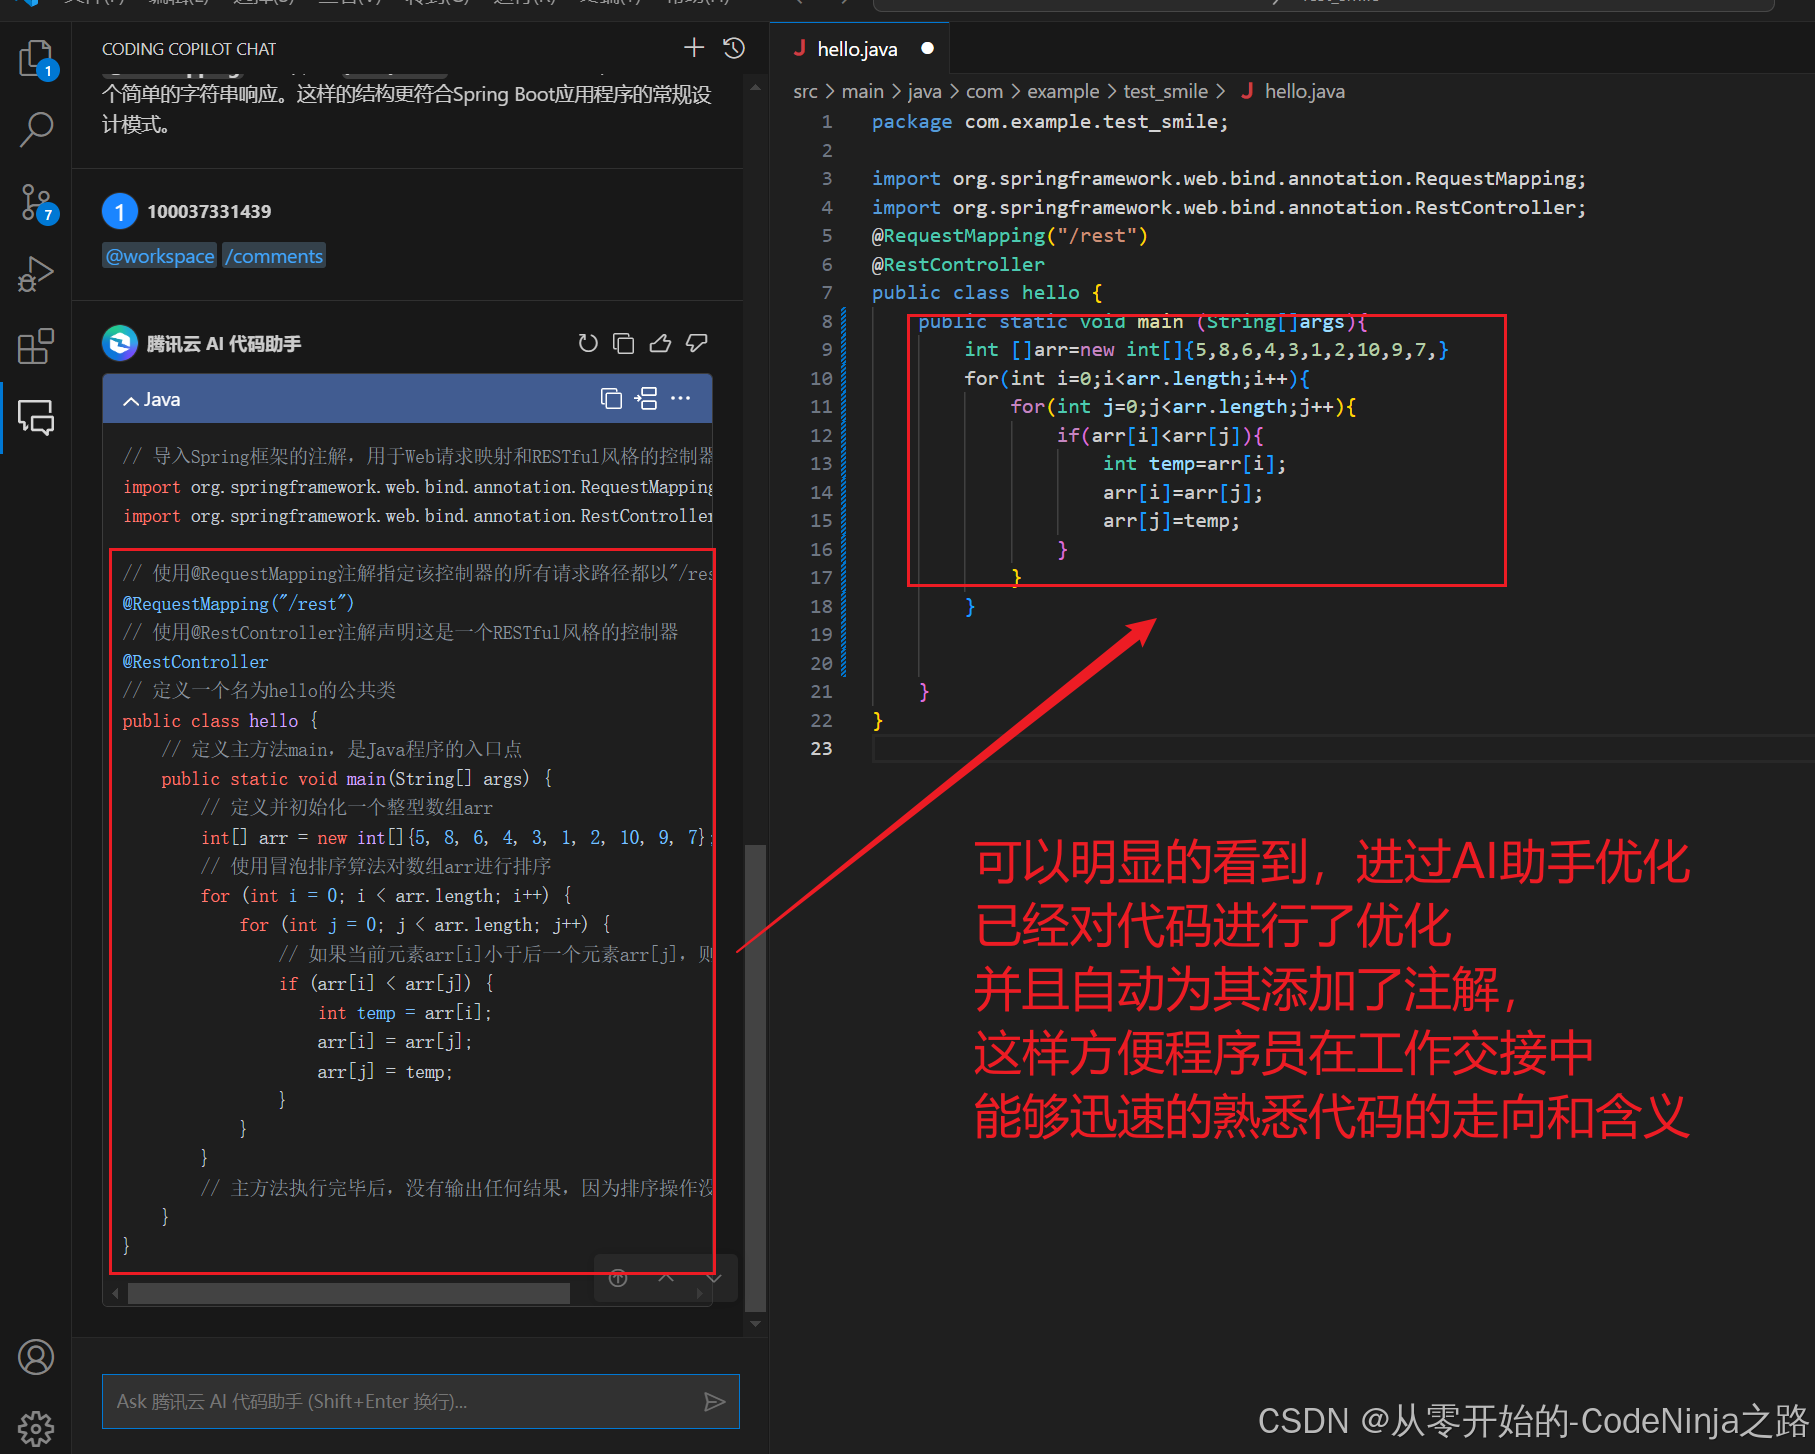
Task: Click the RequestMapping import on line 3
Action: coord(1229,178)
